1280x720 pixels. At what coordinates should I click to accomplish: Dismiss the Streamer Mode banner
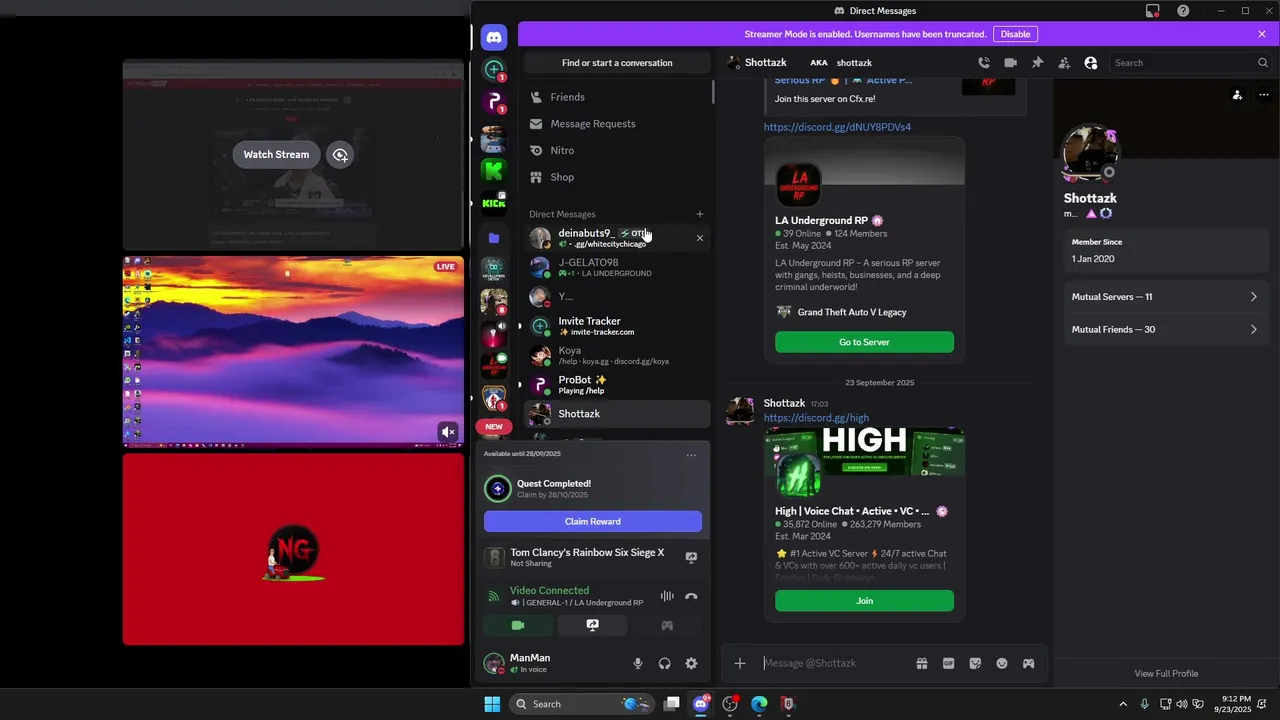click(x=1262, y=34)
